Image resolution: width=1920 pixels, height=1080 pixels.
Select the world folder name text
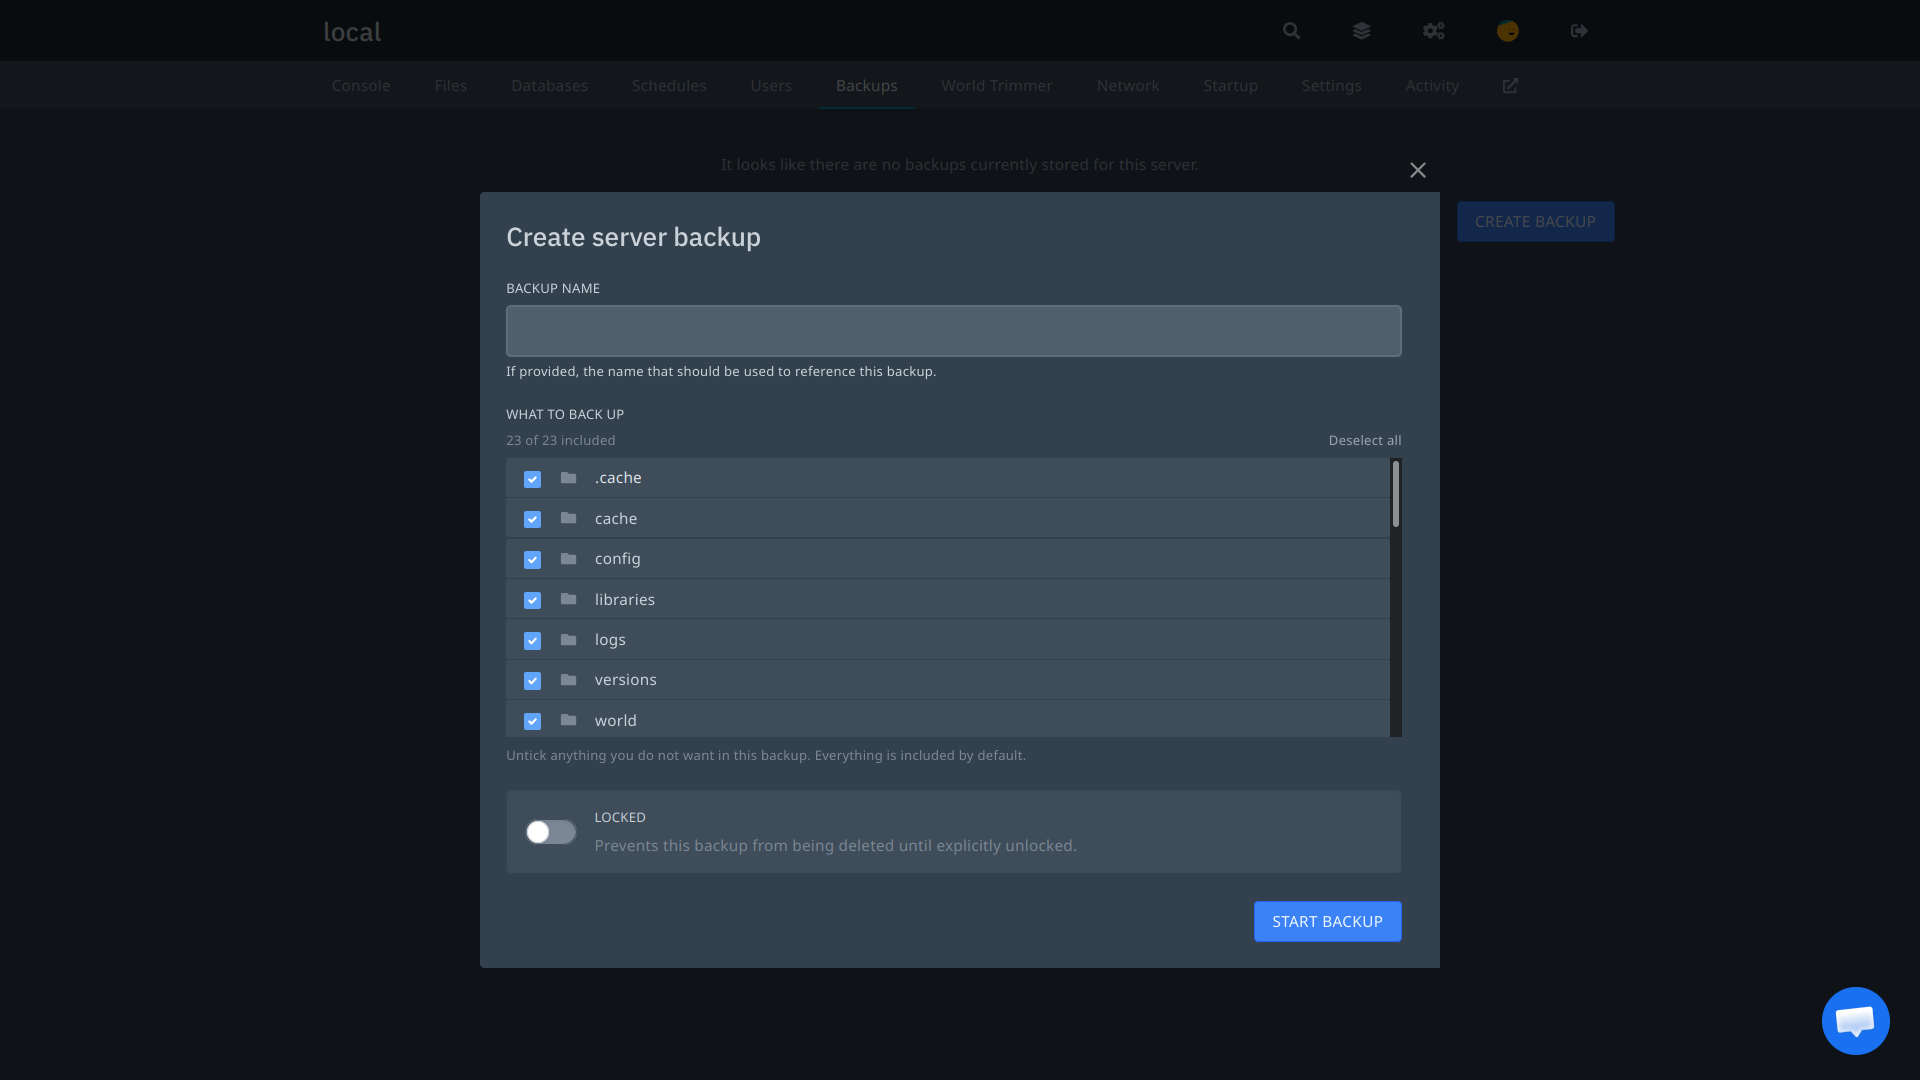click(616, 721)
